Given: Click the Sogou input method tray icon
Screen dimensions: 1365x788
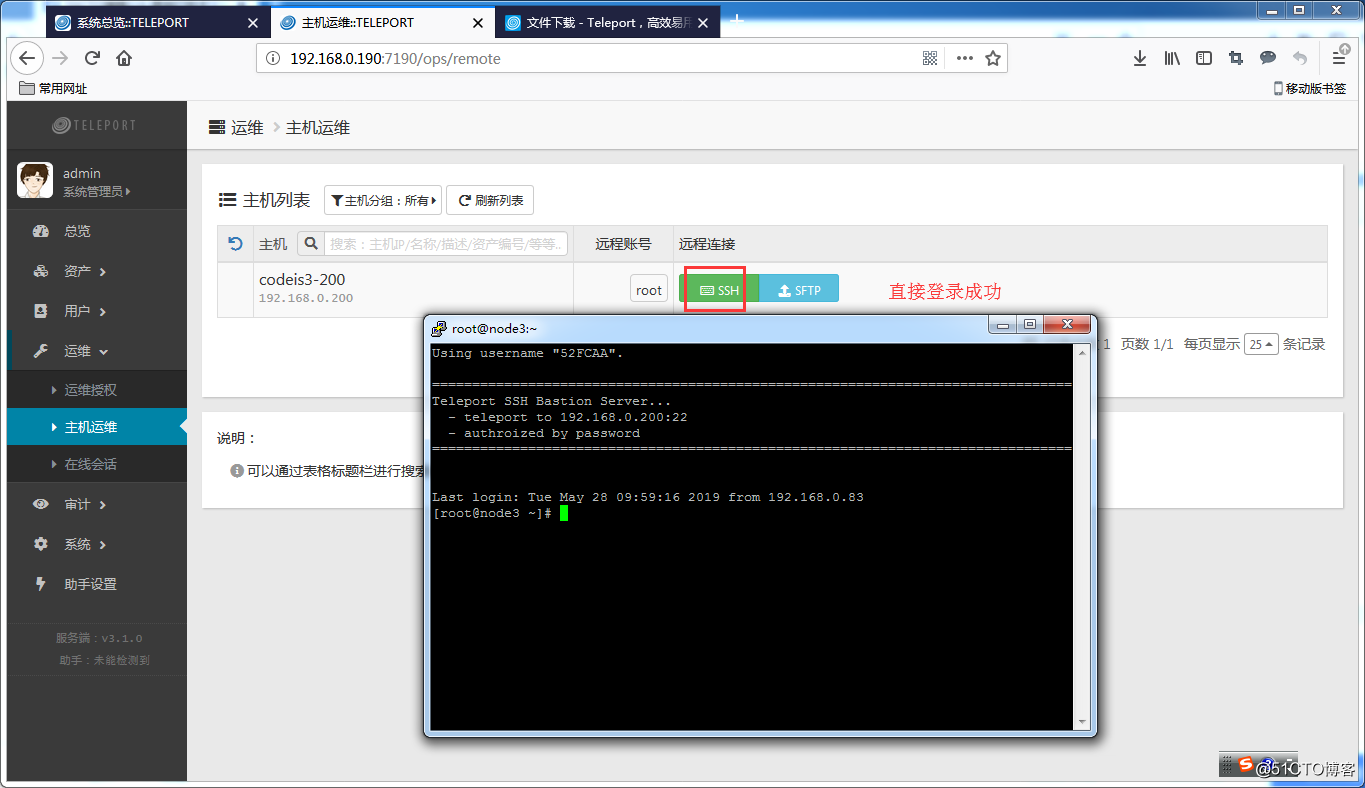Looking at the screenshot, I should pos(1245,765).
